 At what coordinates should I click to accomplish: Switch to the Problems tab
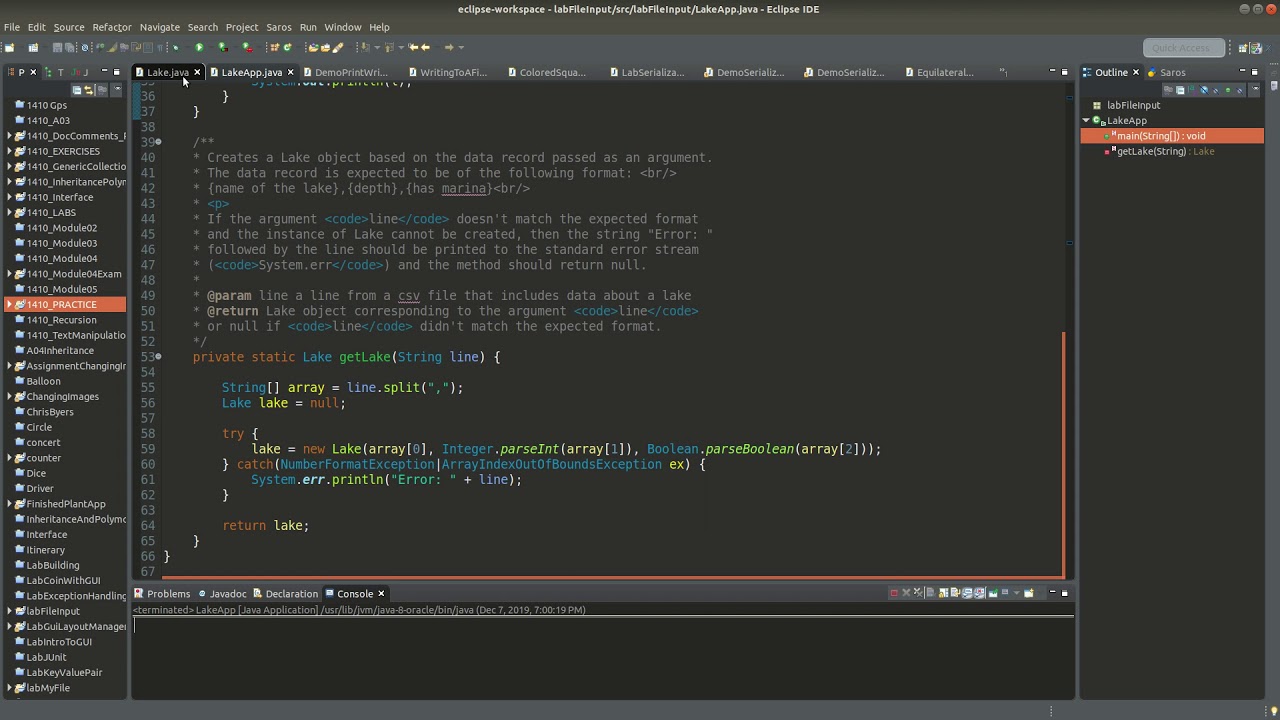pos(168,594)
